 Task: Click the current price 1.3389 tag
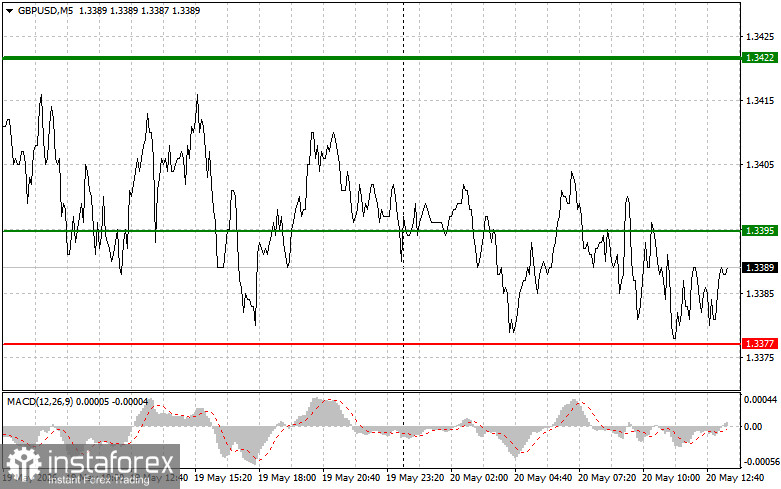759,268
